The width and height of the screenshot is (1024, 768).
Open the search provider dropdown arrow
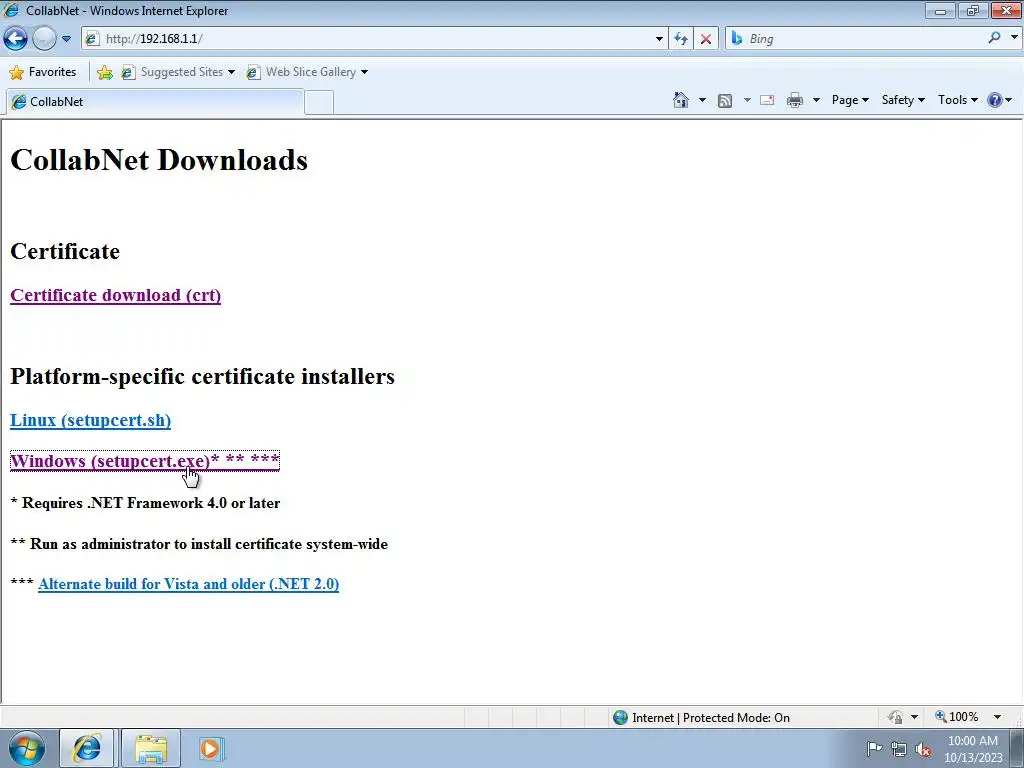coord(1014,38)
